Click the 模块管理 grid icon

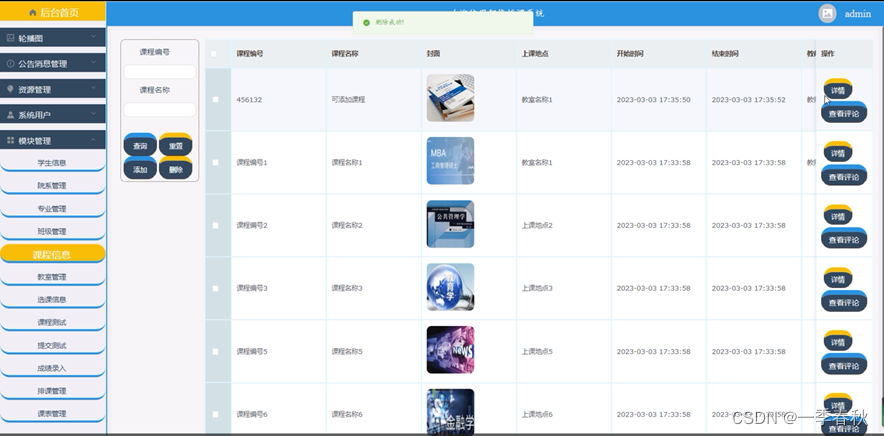coord(11,140)
